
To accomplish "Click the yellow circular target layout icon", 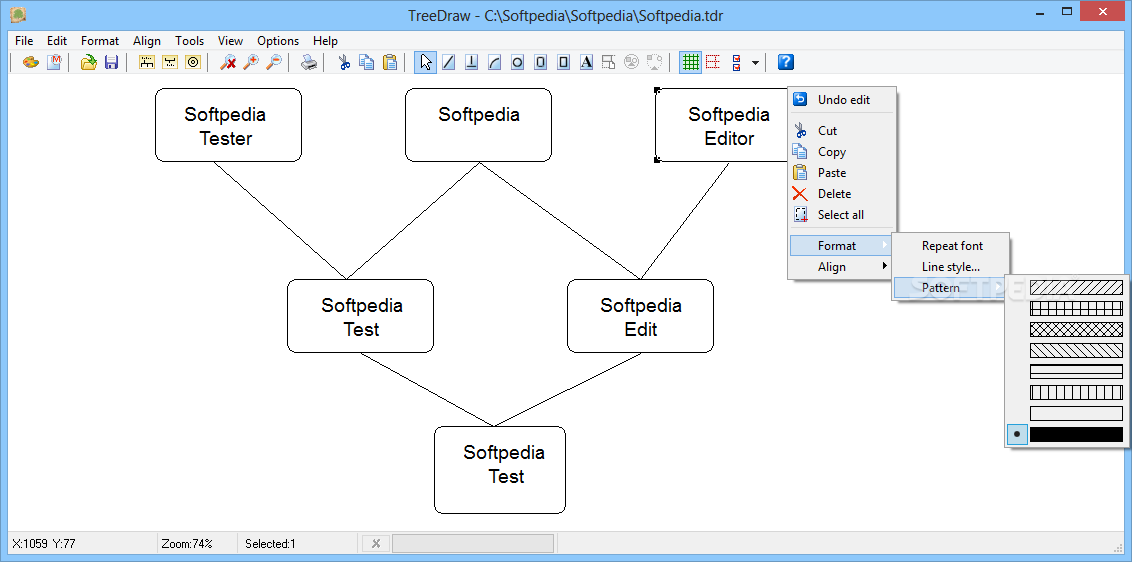I will pyautogui.click(x=193, y=62).
